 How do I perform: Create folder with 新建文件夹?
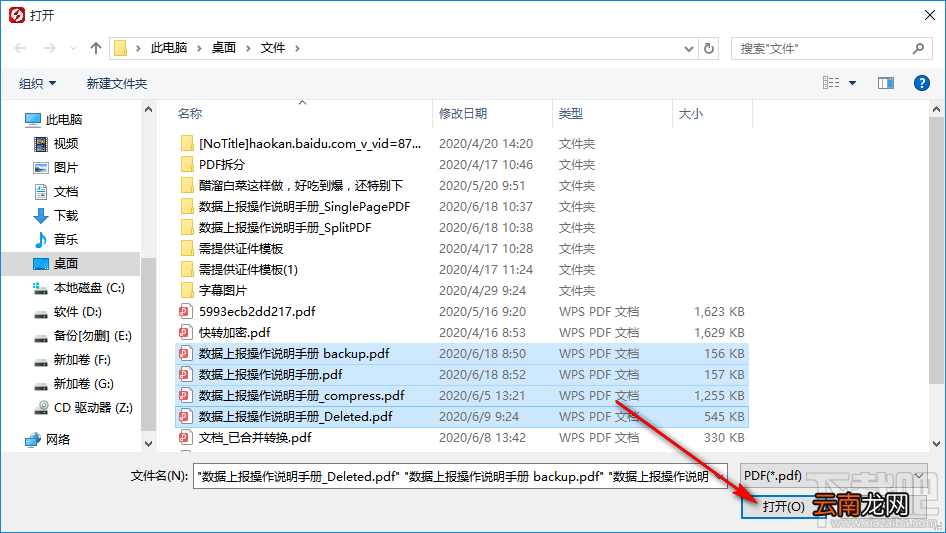(116, 83)
